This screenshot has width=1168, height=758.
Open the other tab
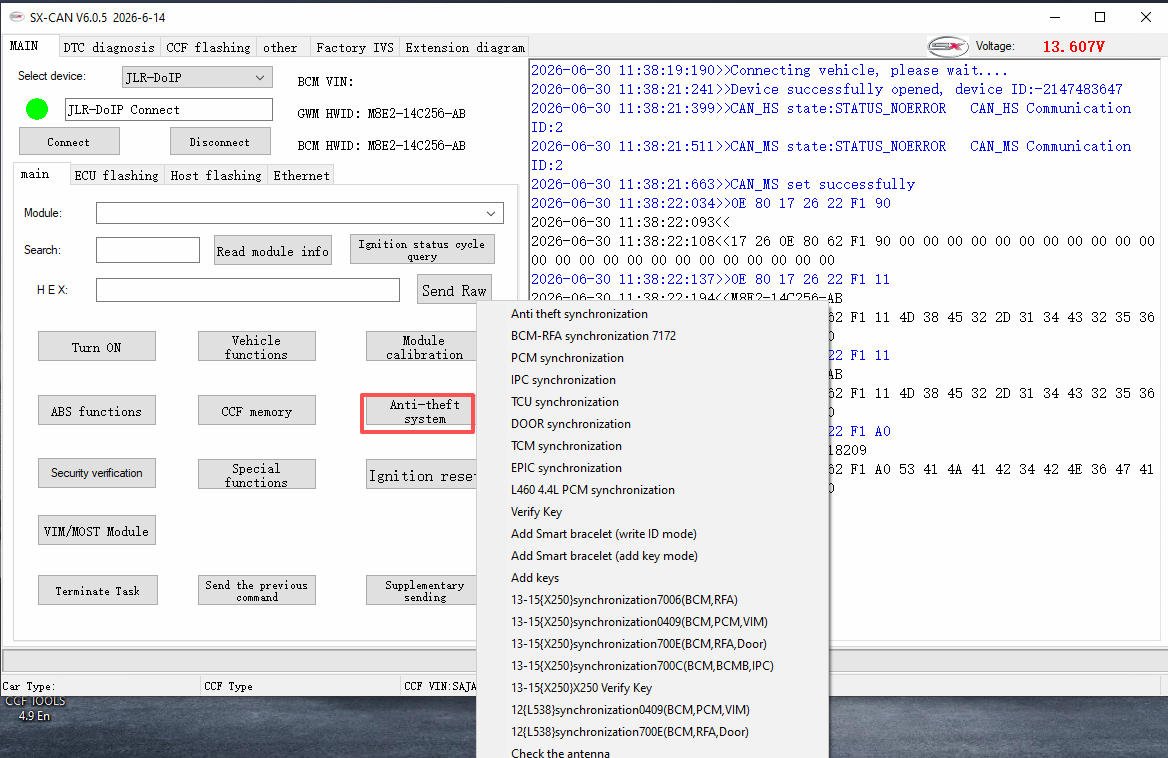click(280, 48)
